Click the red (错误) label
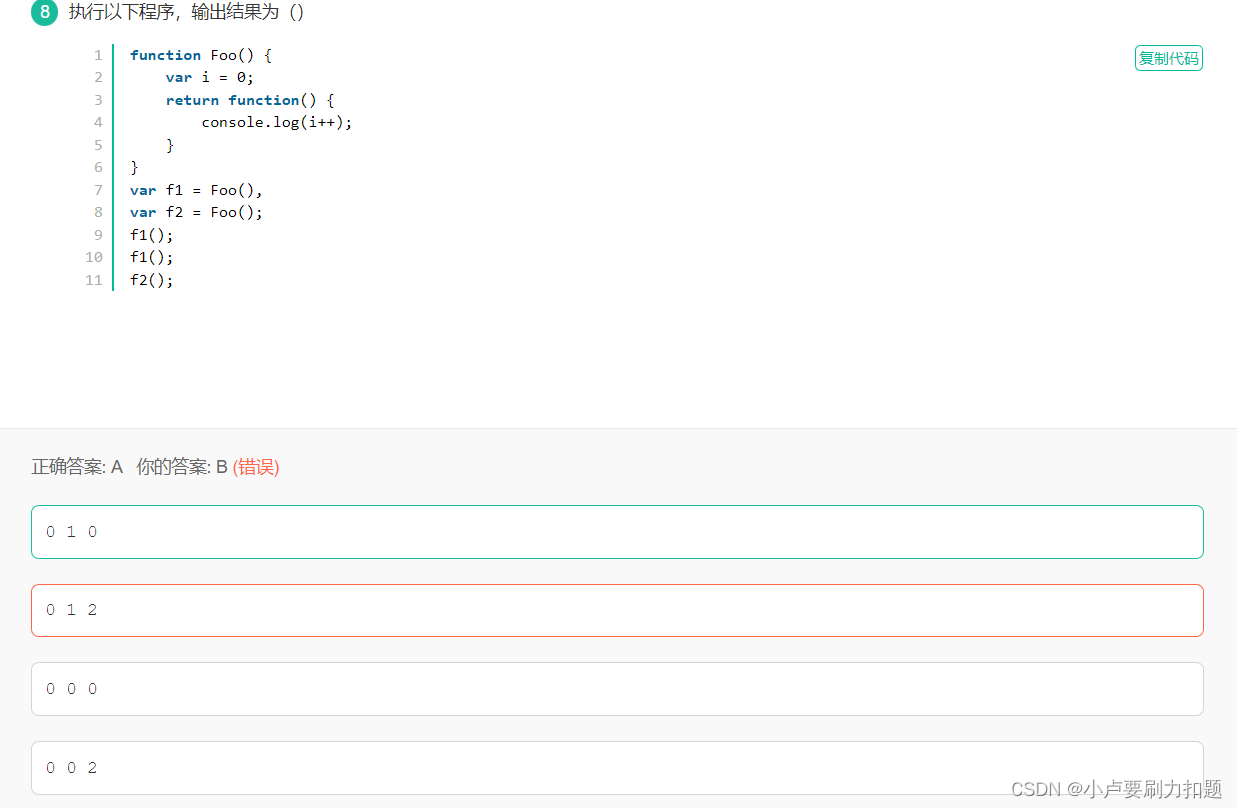 pyautogui.click(x=256, y=467)
